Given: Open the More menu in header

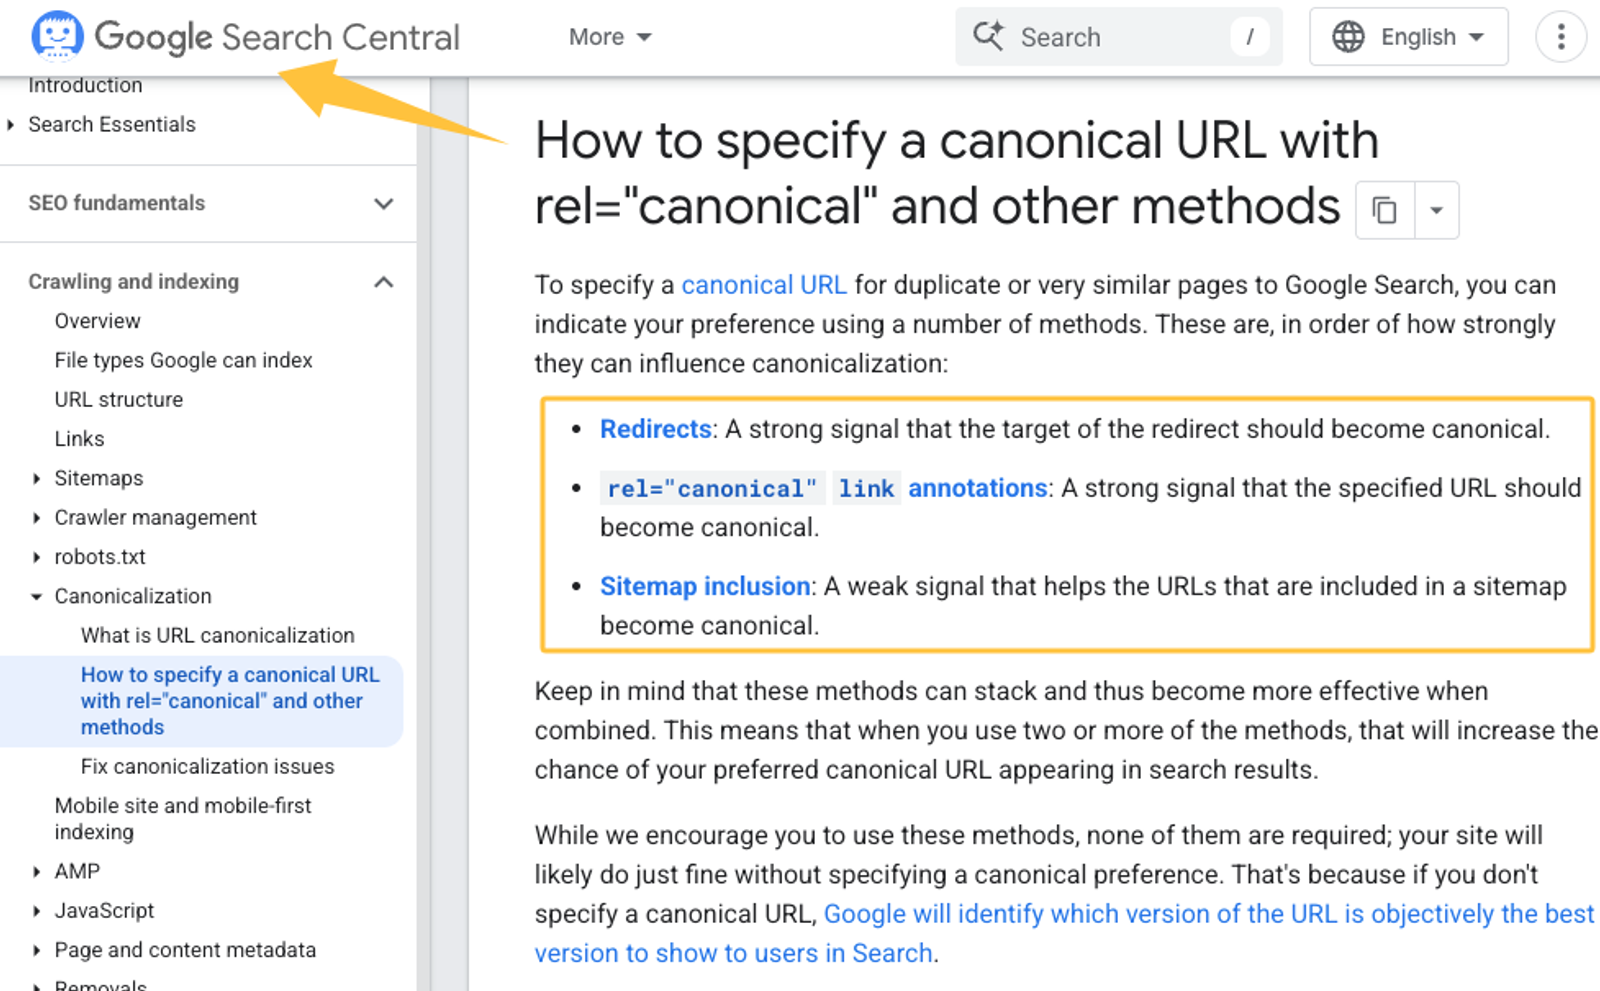Looking at the screenshot, I should pyautogui.click(x=610, y=37).
